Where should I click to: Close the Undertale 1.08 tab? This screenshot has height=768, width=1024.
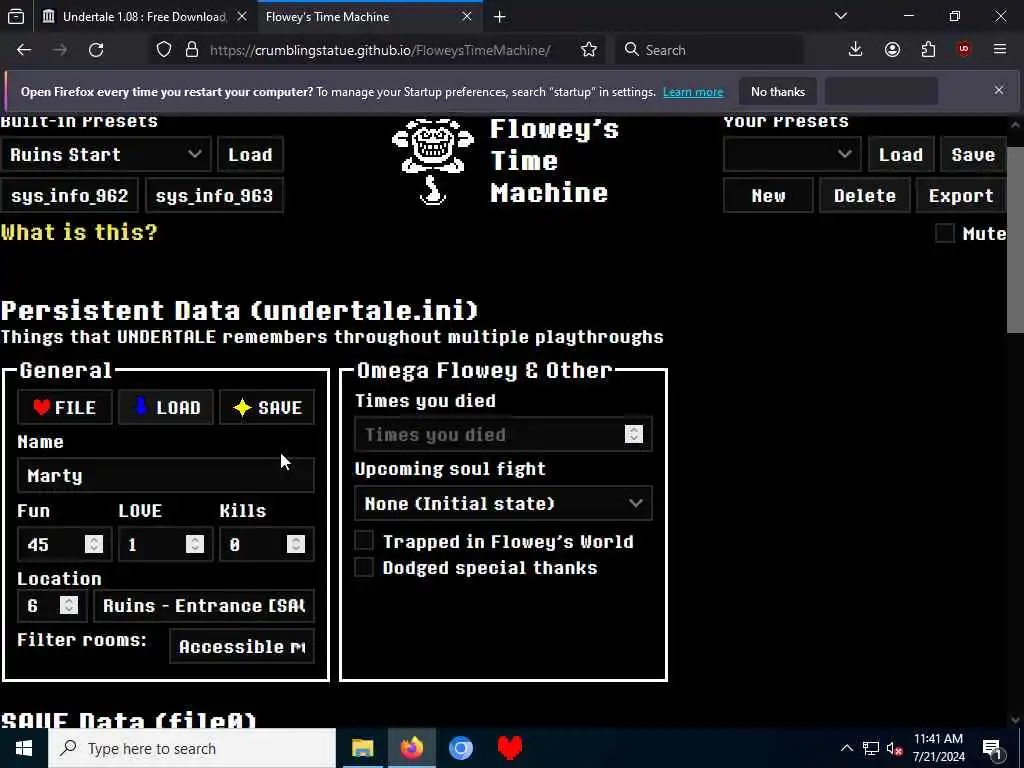pos(242,17)
